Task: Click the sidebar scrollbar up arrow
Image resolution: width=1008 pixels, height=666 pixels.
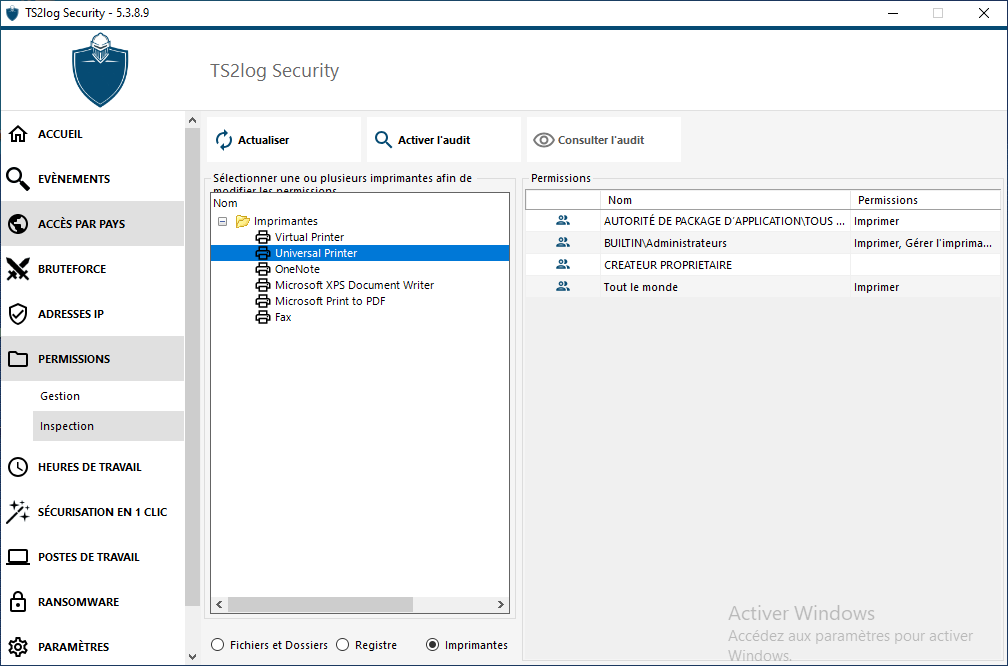Action: point(192,120)
